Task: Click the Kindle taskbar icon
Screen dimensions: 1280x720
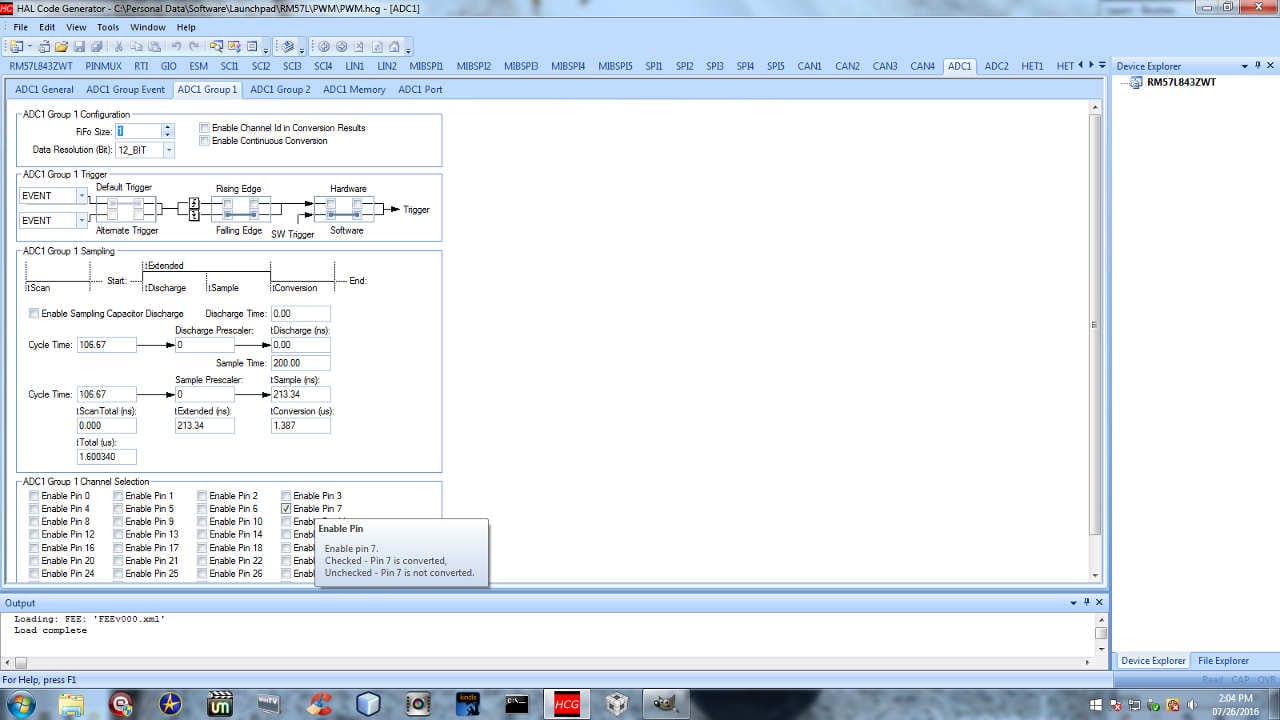Action: click(468, 704)
